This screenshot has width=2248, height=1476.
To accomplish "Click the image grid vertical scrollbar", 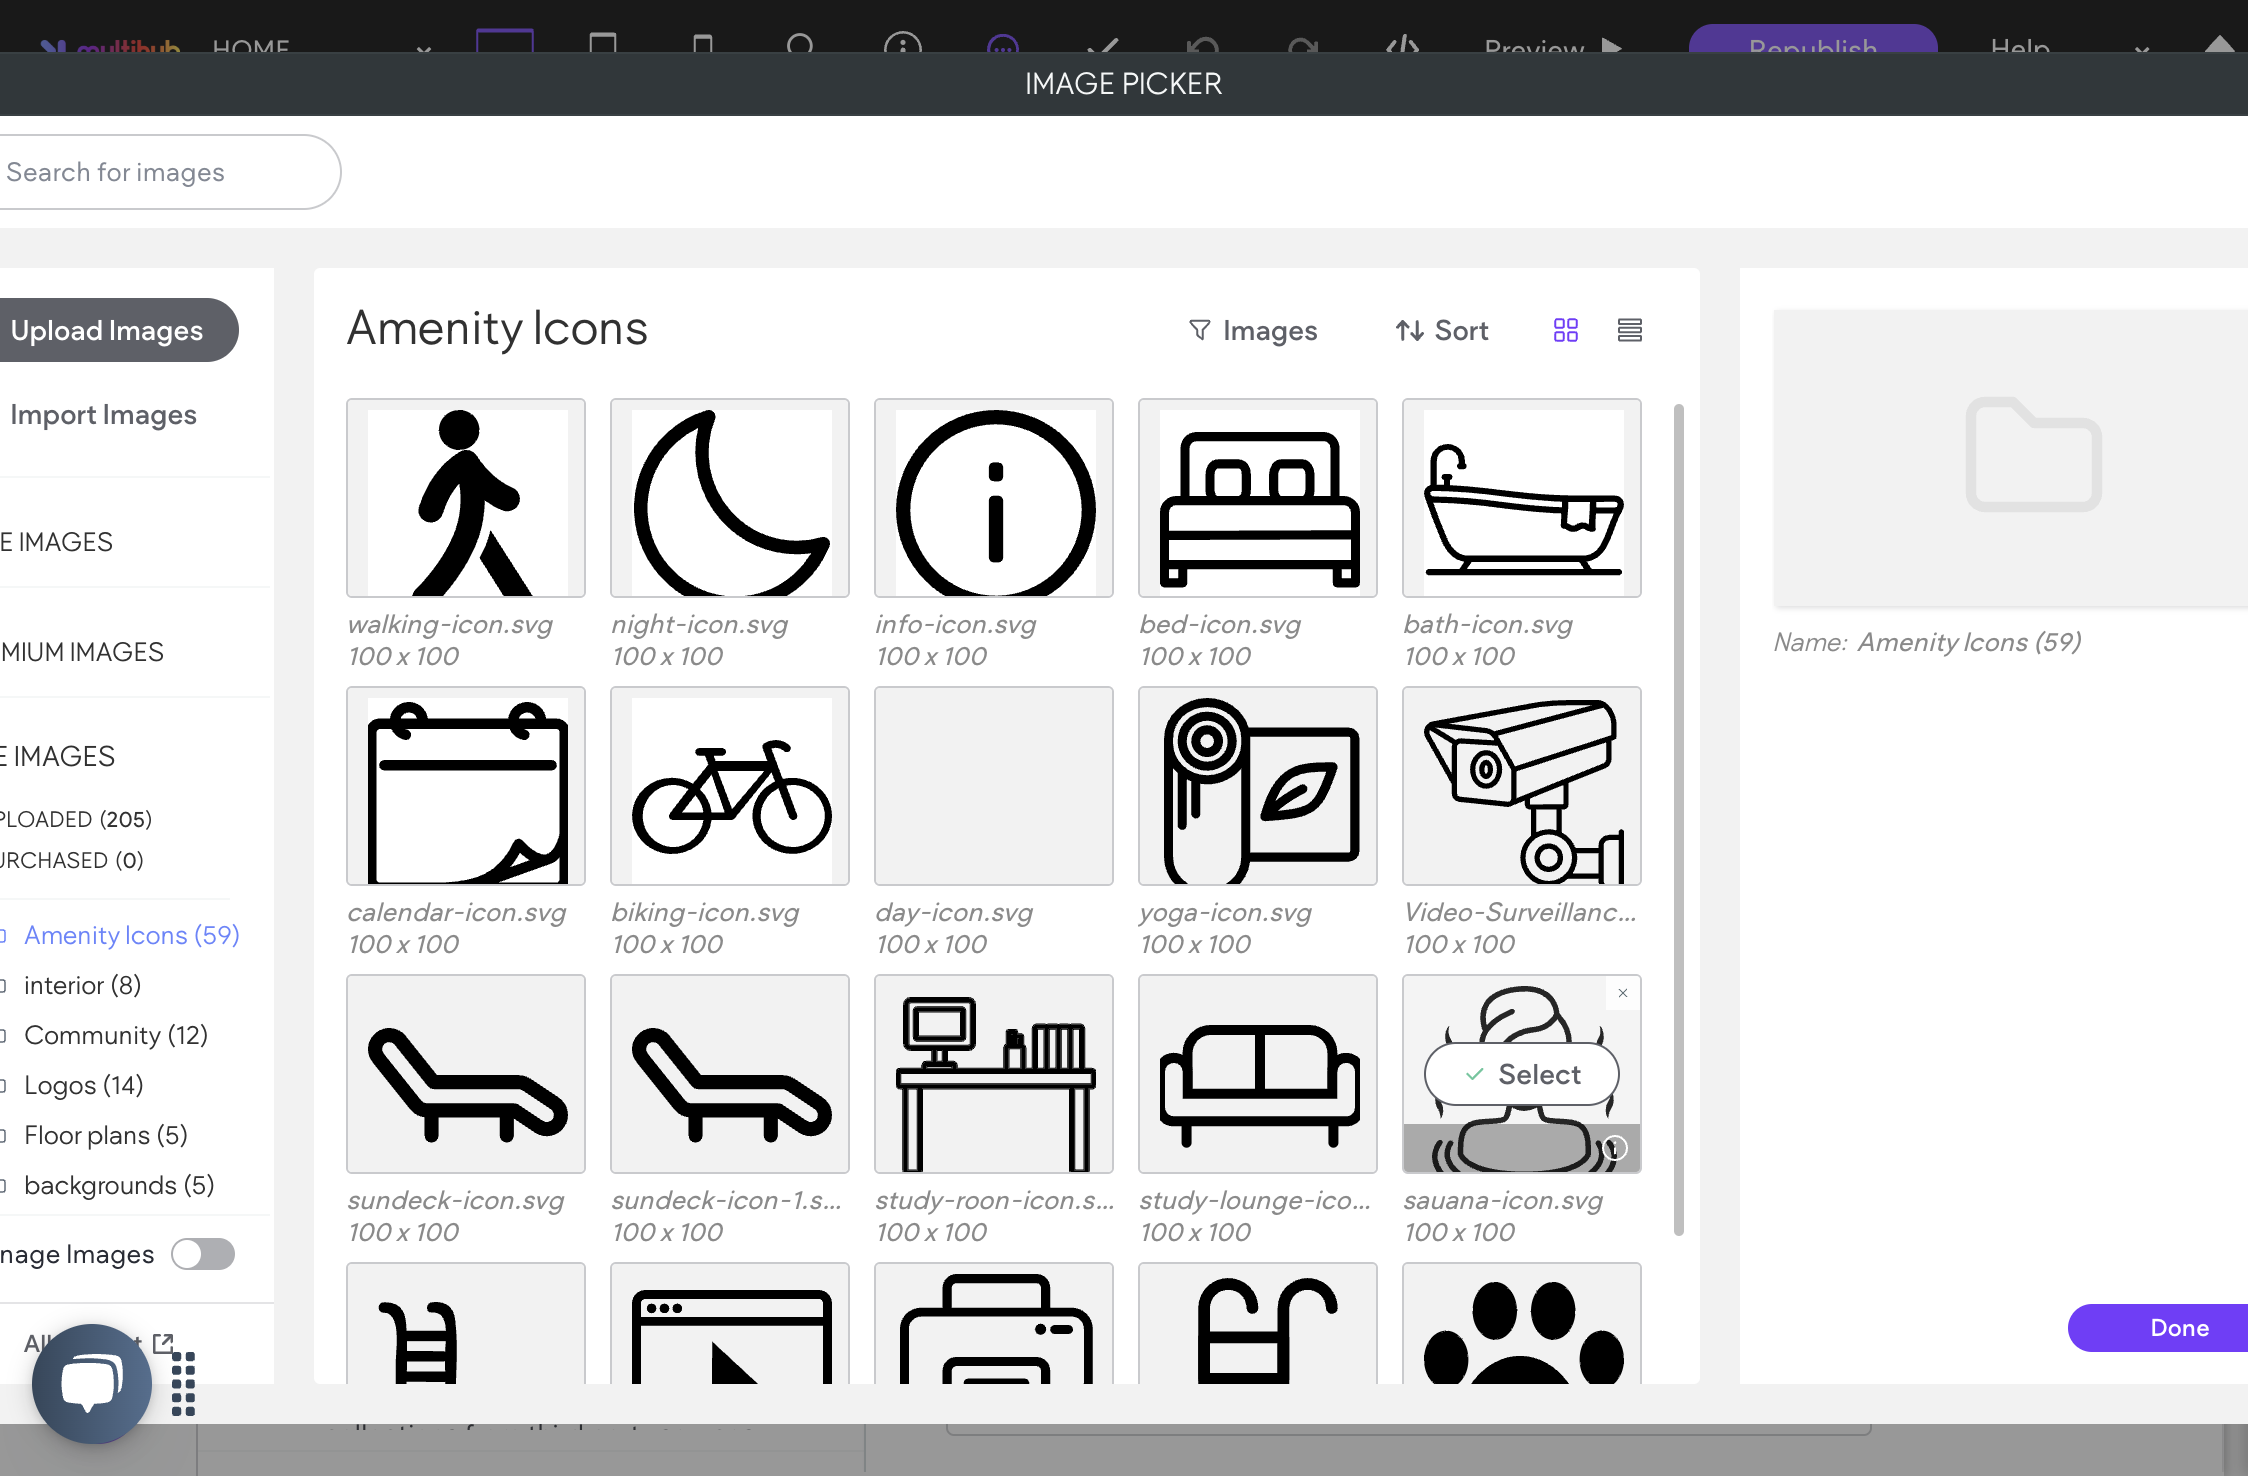I will click(x=1679, y=820).
